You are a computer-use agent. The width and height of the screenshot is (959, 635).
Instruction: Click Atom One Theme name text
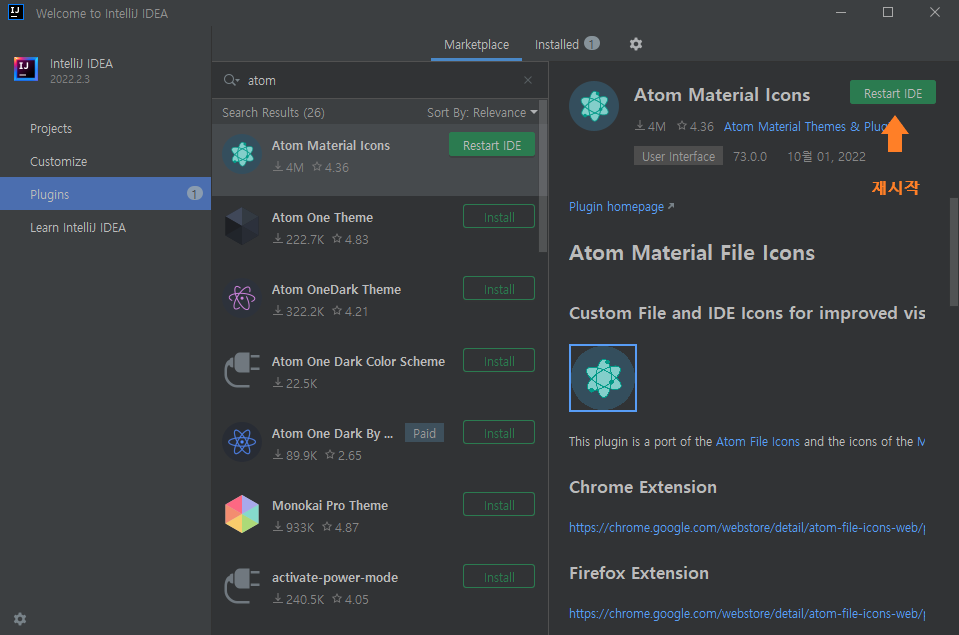click(322, 217)
